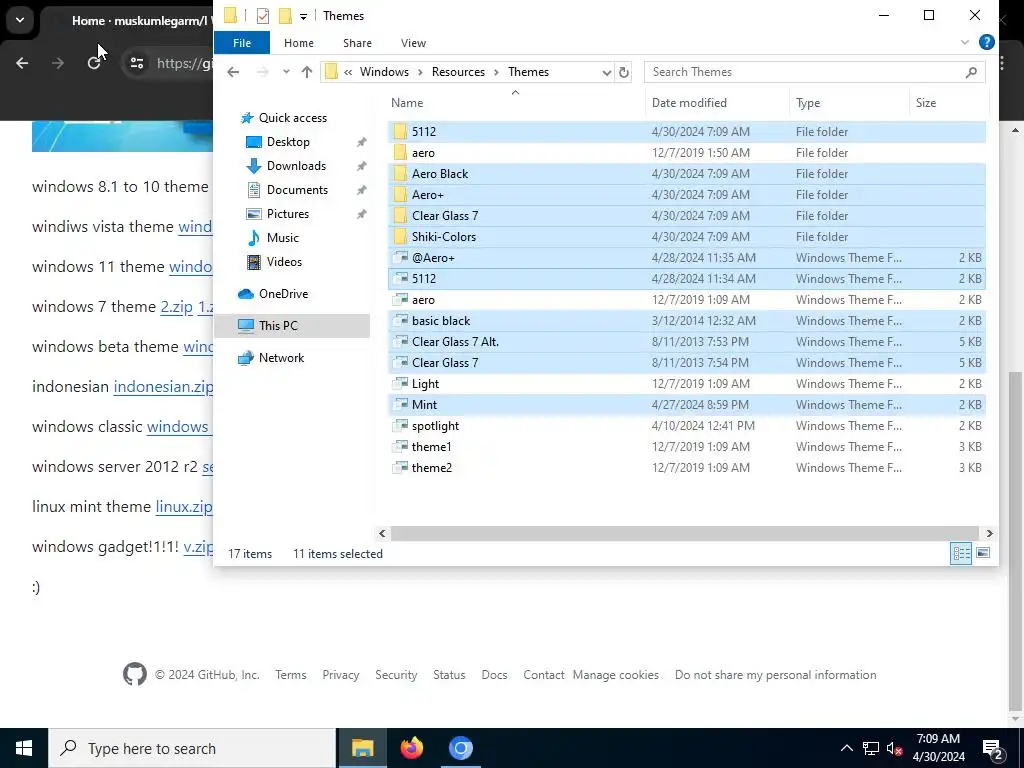Screen dimensions: 1024x768
Task: Sort by Type column header
Action: click(x=808, y=103)
